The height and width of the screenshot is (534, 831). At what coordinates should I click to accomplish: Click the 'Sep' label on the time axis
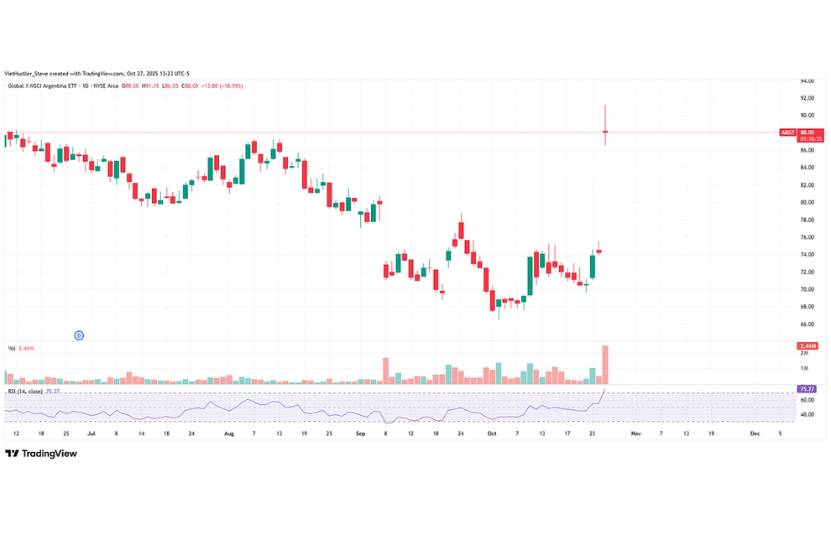[x=360, y=435]
